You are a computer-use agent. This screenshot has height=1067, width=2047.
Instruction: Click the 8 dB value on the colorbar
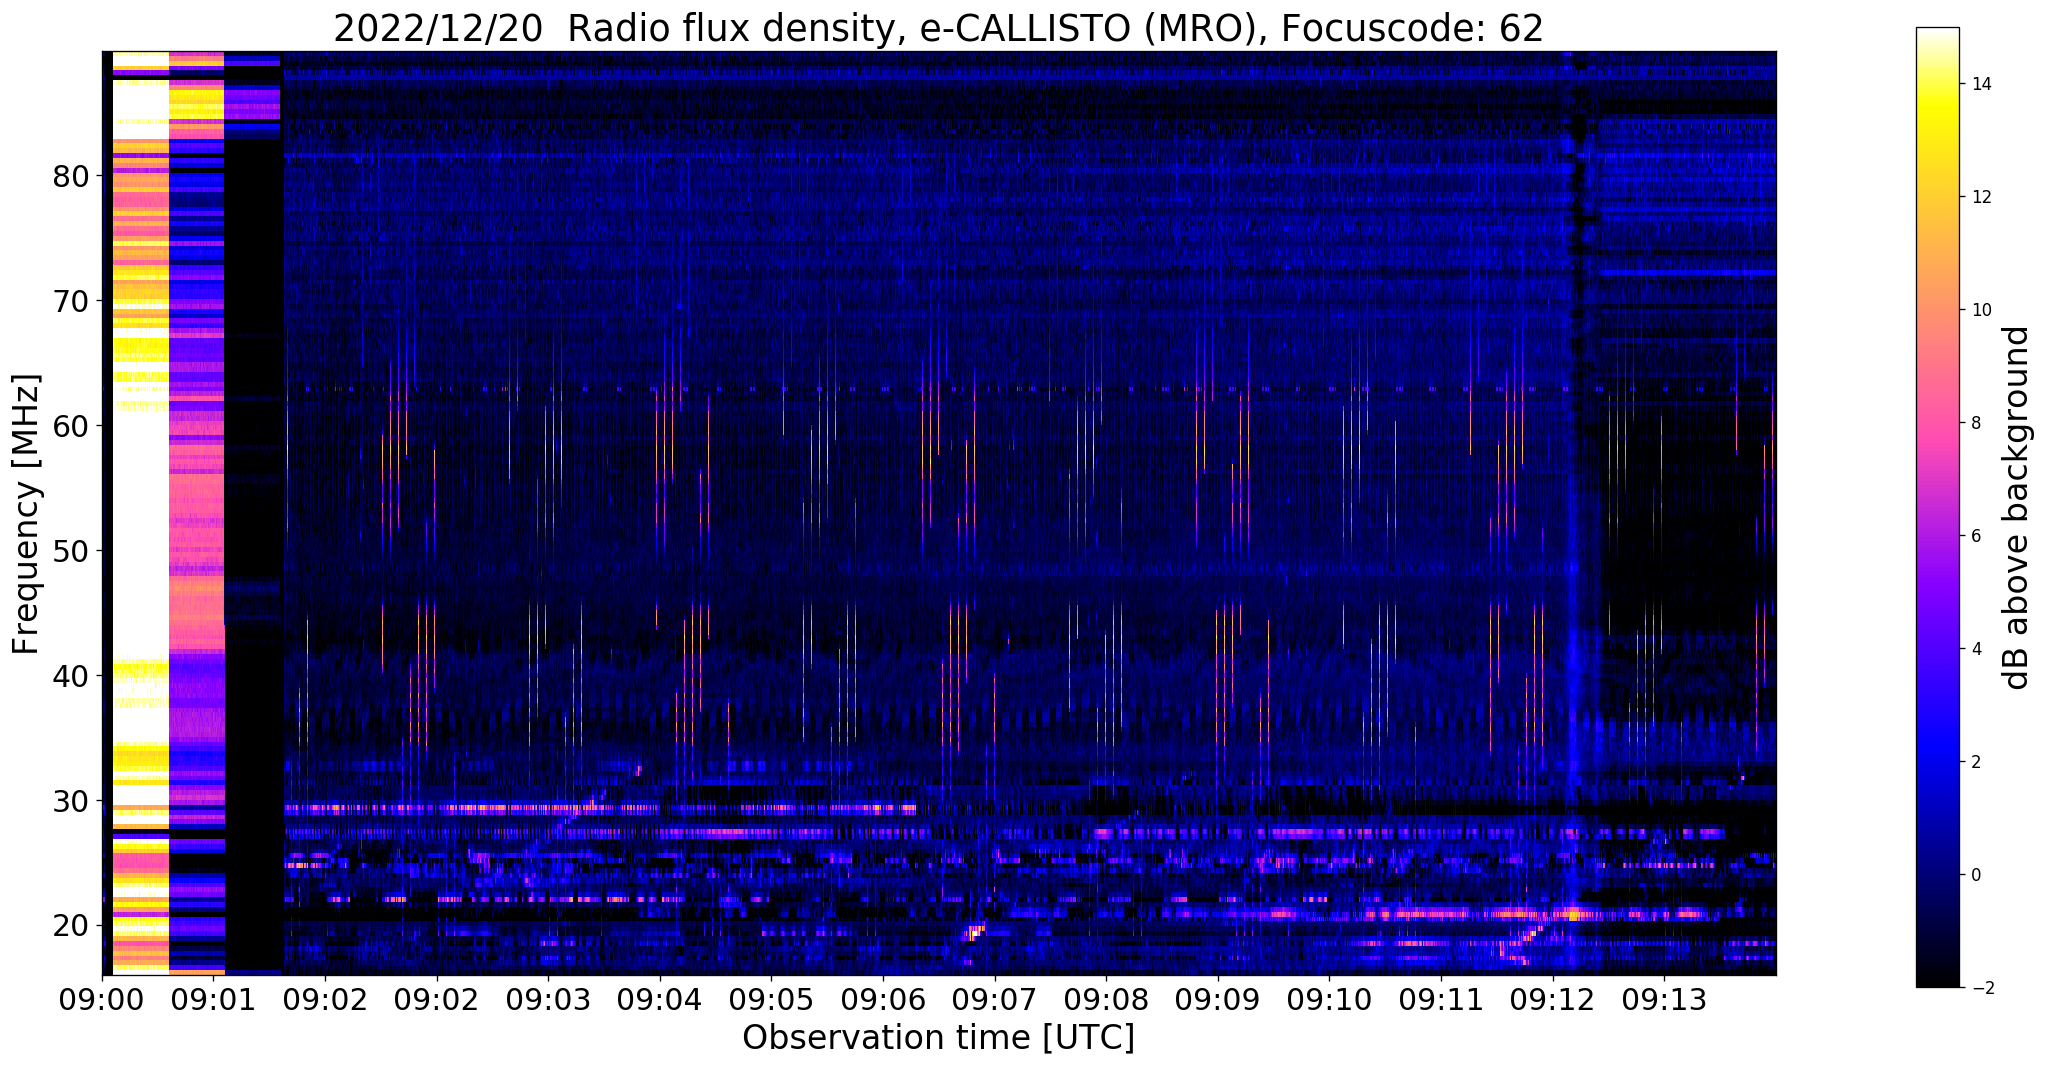coord(1975,423)
